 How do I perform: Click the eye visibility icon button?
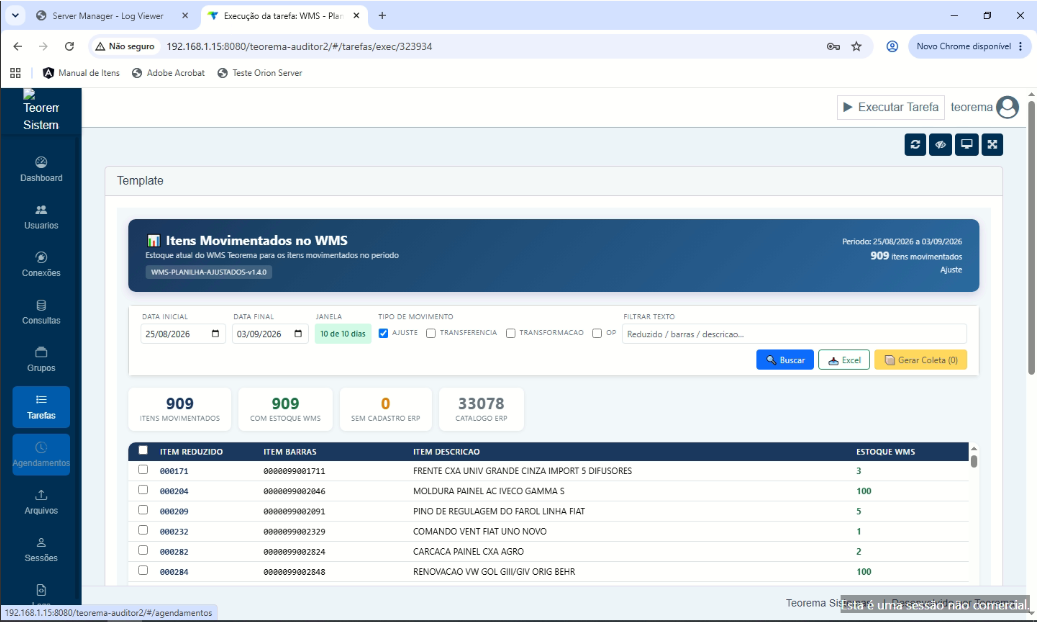point(940,144)
